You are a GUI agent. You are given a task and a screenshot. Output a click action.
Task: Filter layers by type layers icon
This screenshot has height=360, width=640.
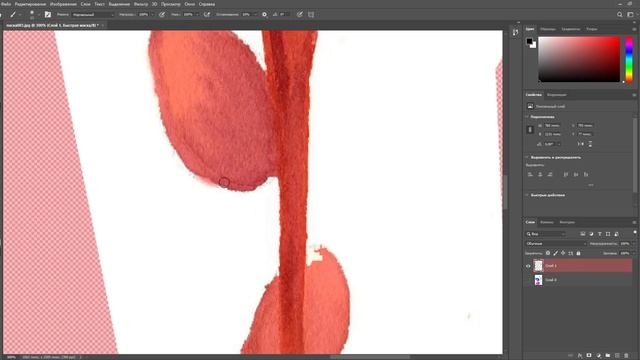(600, 234)
